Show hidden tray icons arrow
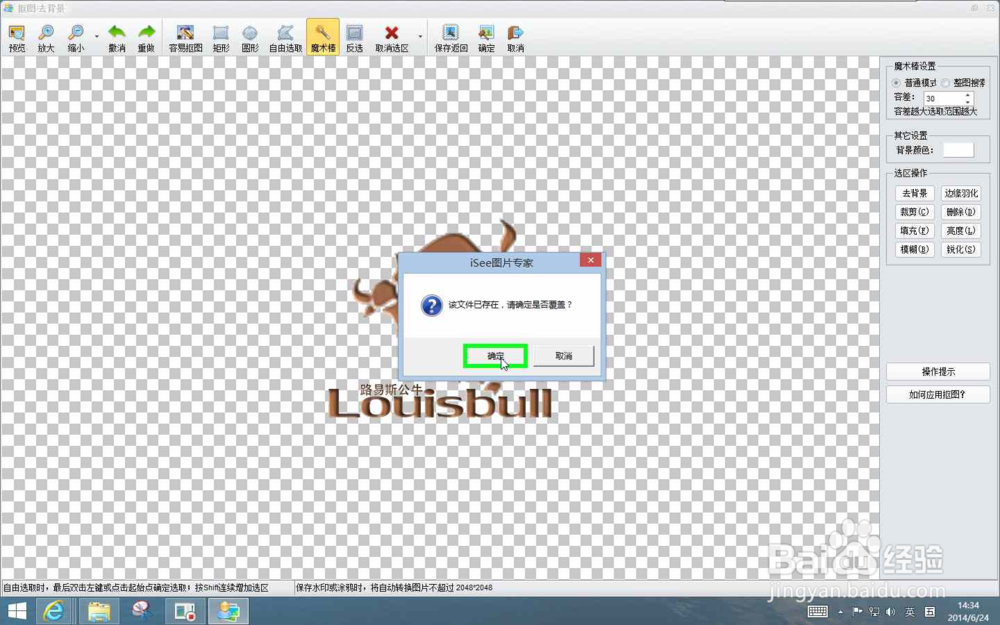Viewport: 1000px width, 625px height. 841,612
